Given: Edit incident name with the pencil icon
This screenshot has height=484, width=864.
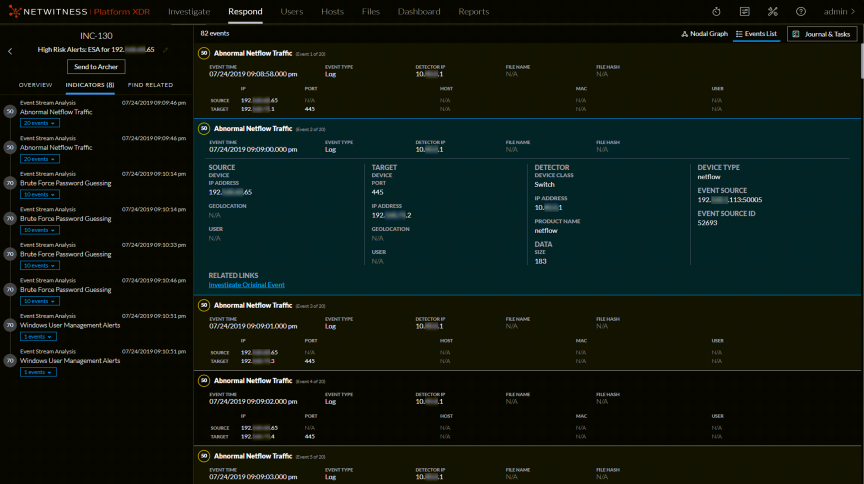Looking at the screenshot, I should [x=165, y=50].
